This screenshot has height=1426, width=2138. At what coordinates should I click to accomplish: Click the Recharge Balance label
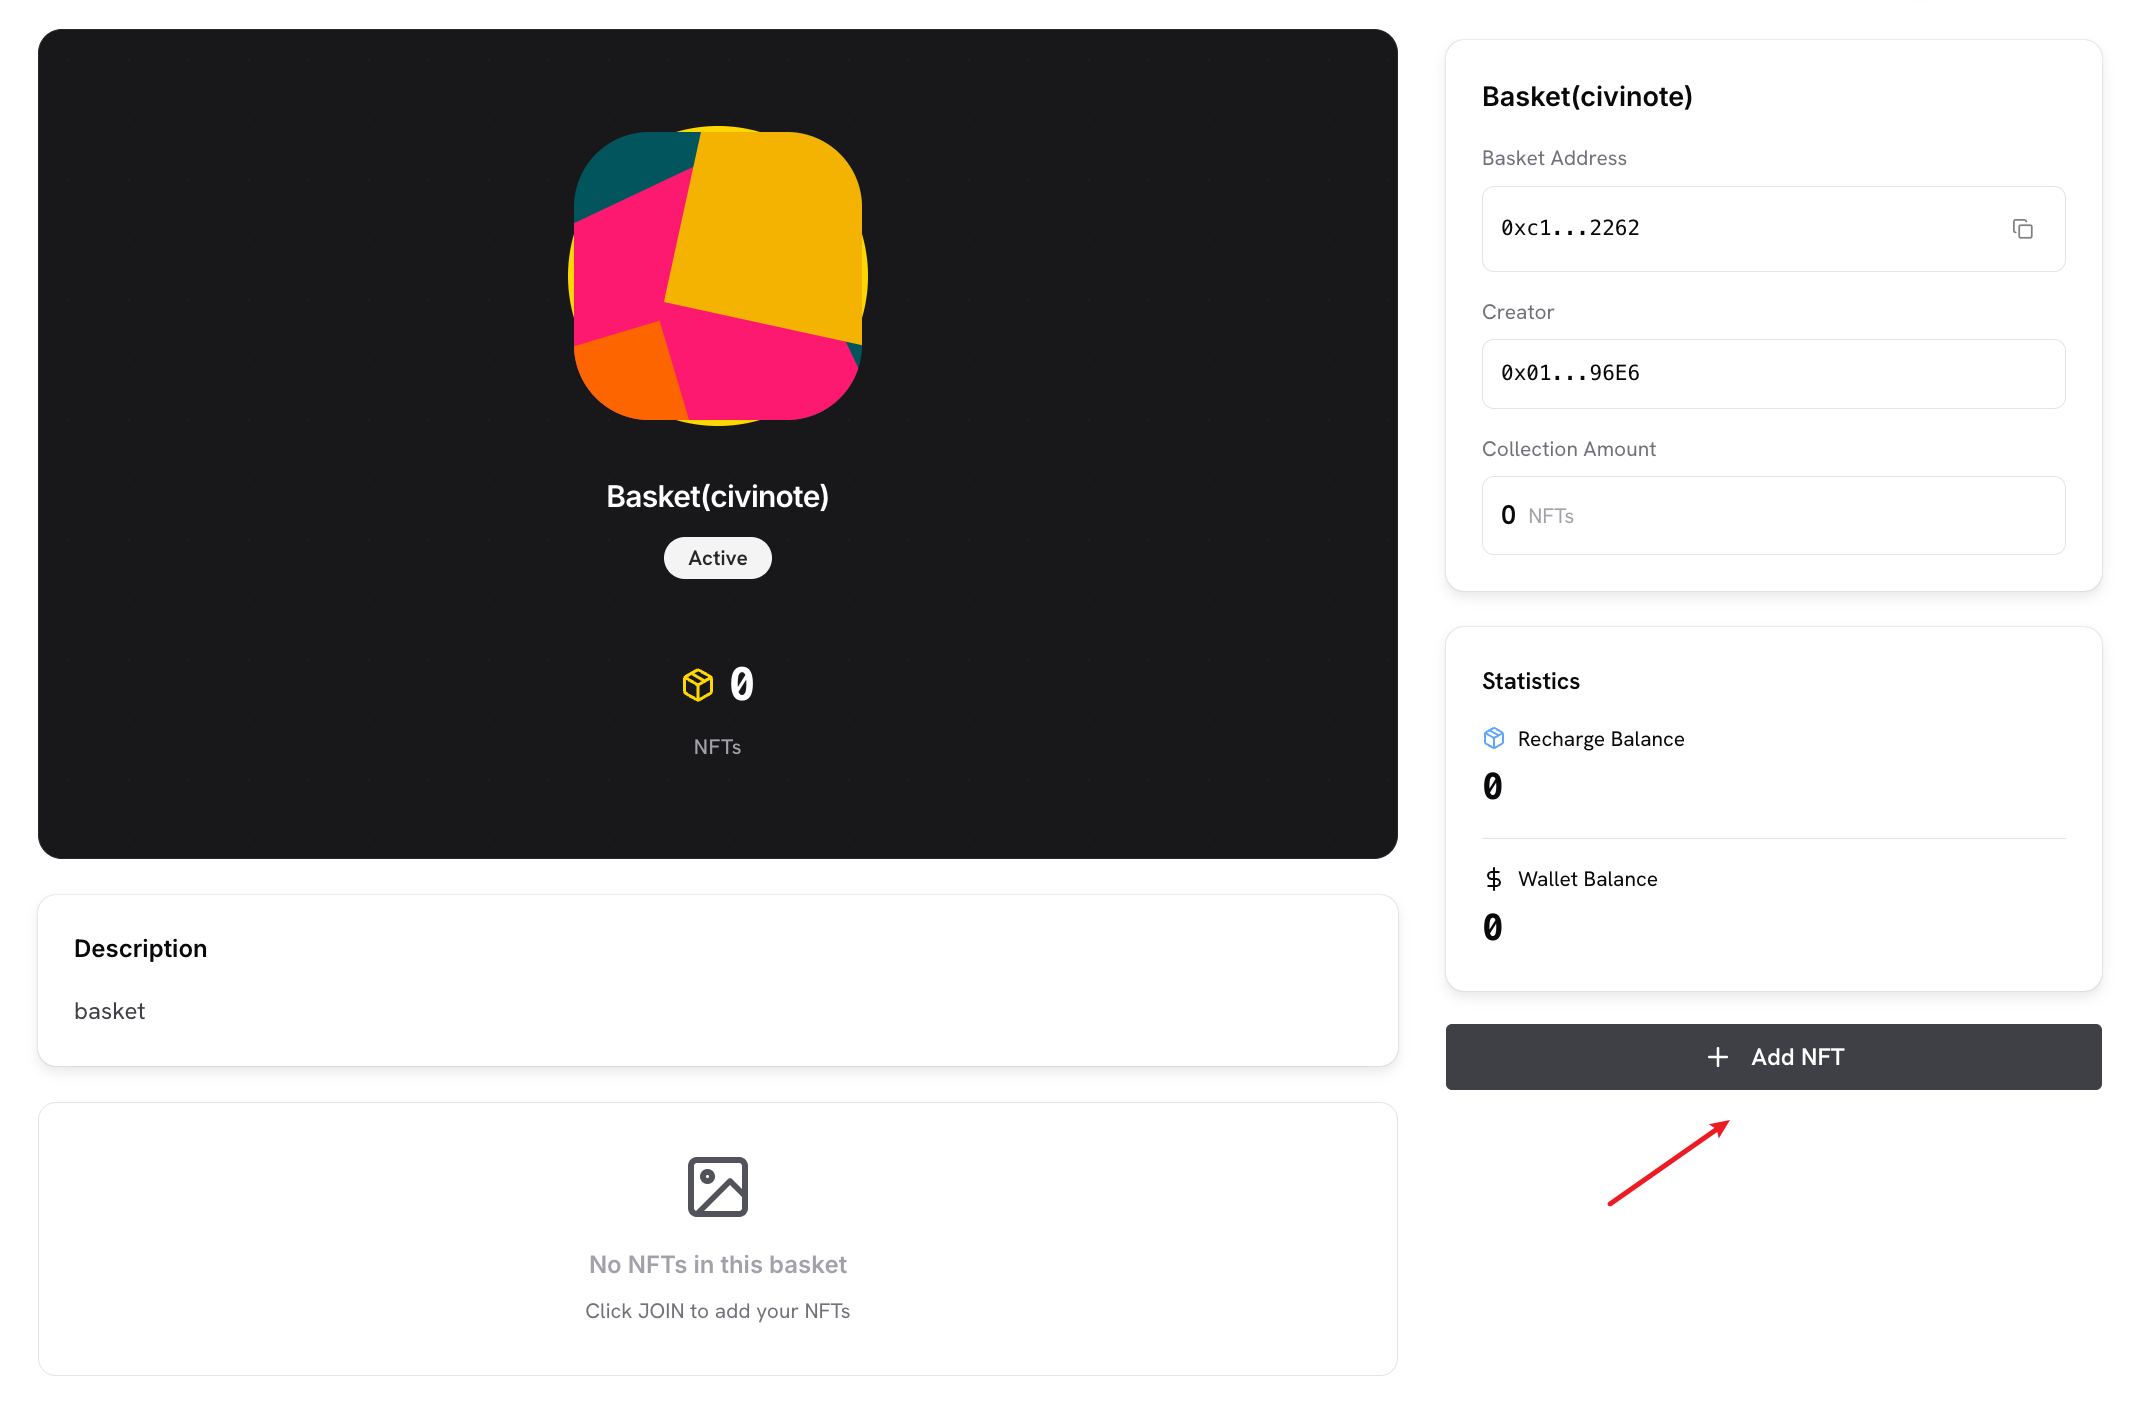point(1600,739)
